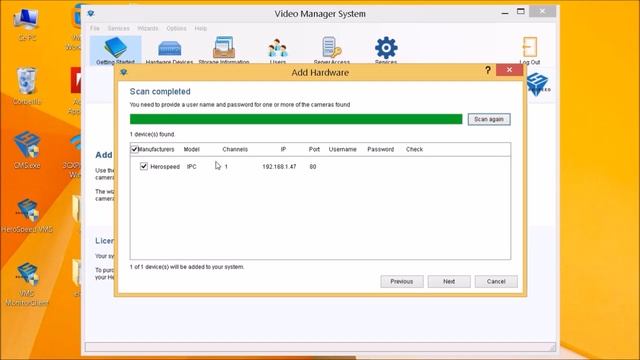Click the Add Hardware dialog title icon
The height and width of the screenshot is (360, 640).
coord(124,72)
